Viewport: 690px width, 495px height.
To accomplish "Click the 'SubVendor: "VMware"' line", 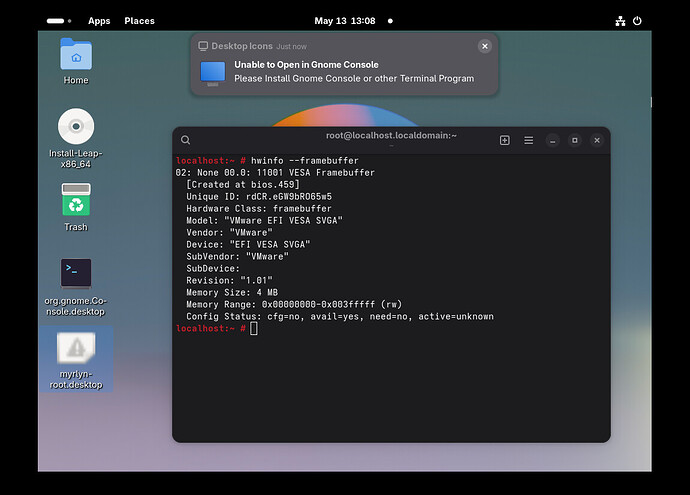I will [237, 257].
